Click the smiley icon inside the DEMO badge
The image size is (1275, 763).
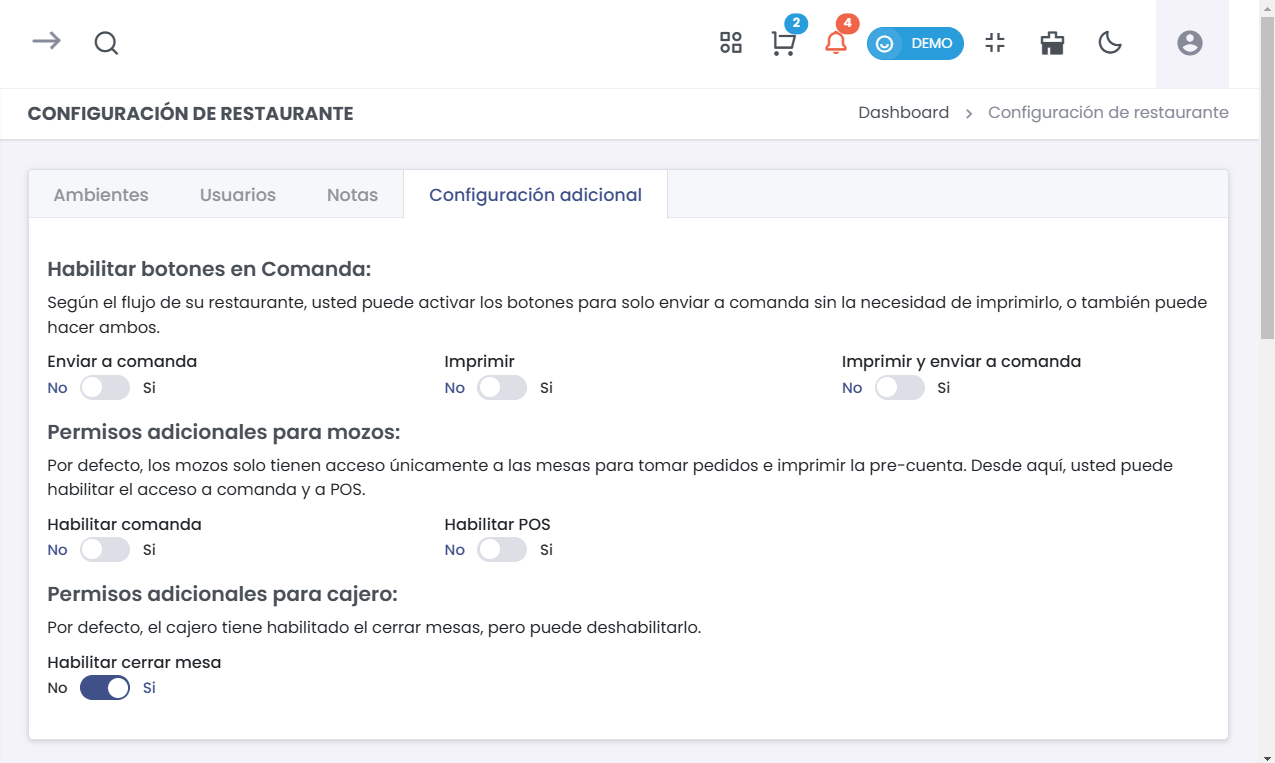pos(884,43)
